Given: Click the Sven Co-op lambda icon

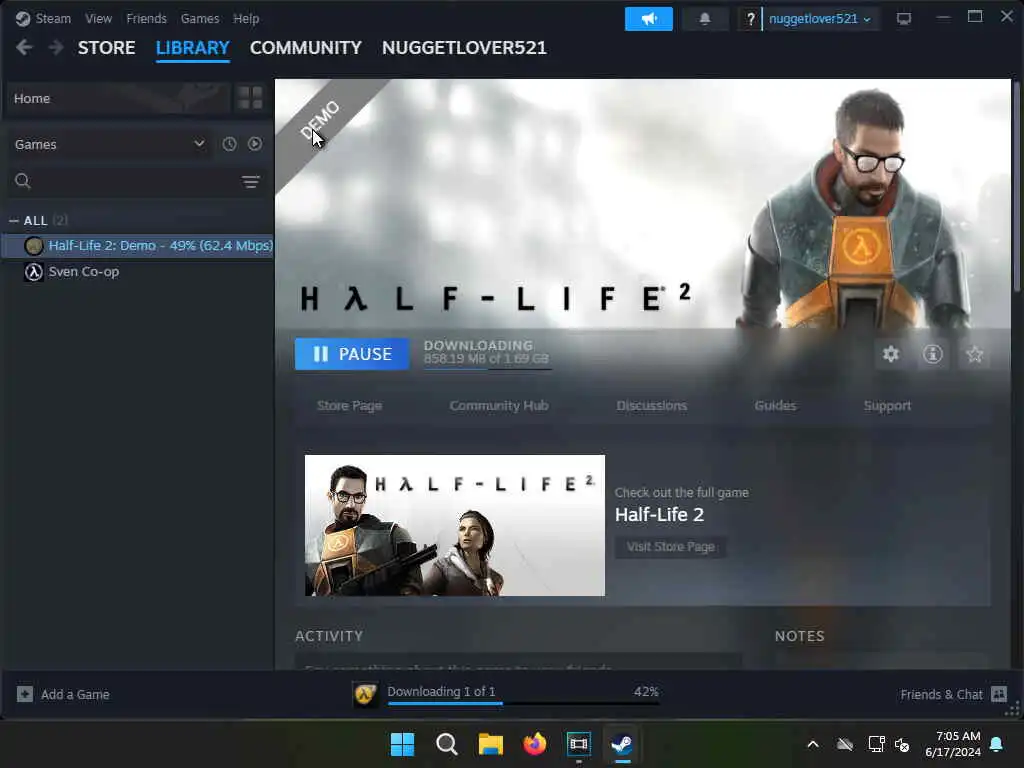Looking at the screenshot, I should pyautogui.click(x=34, y=272).
